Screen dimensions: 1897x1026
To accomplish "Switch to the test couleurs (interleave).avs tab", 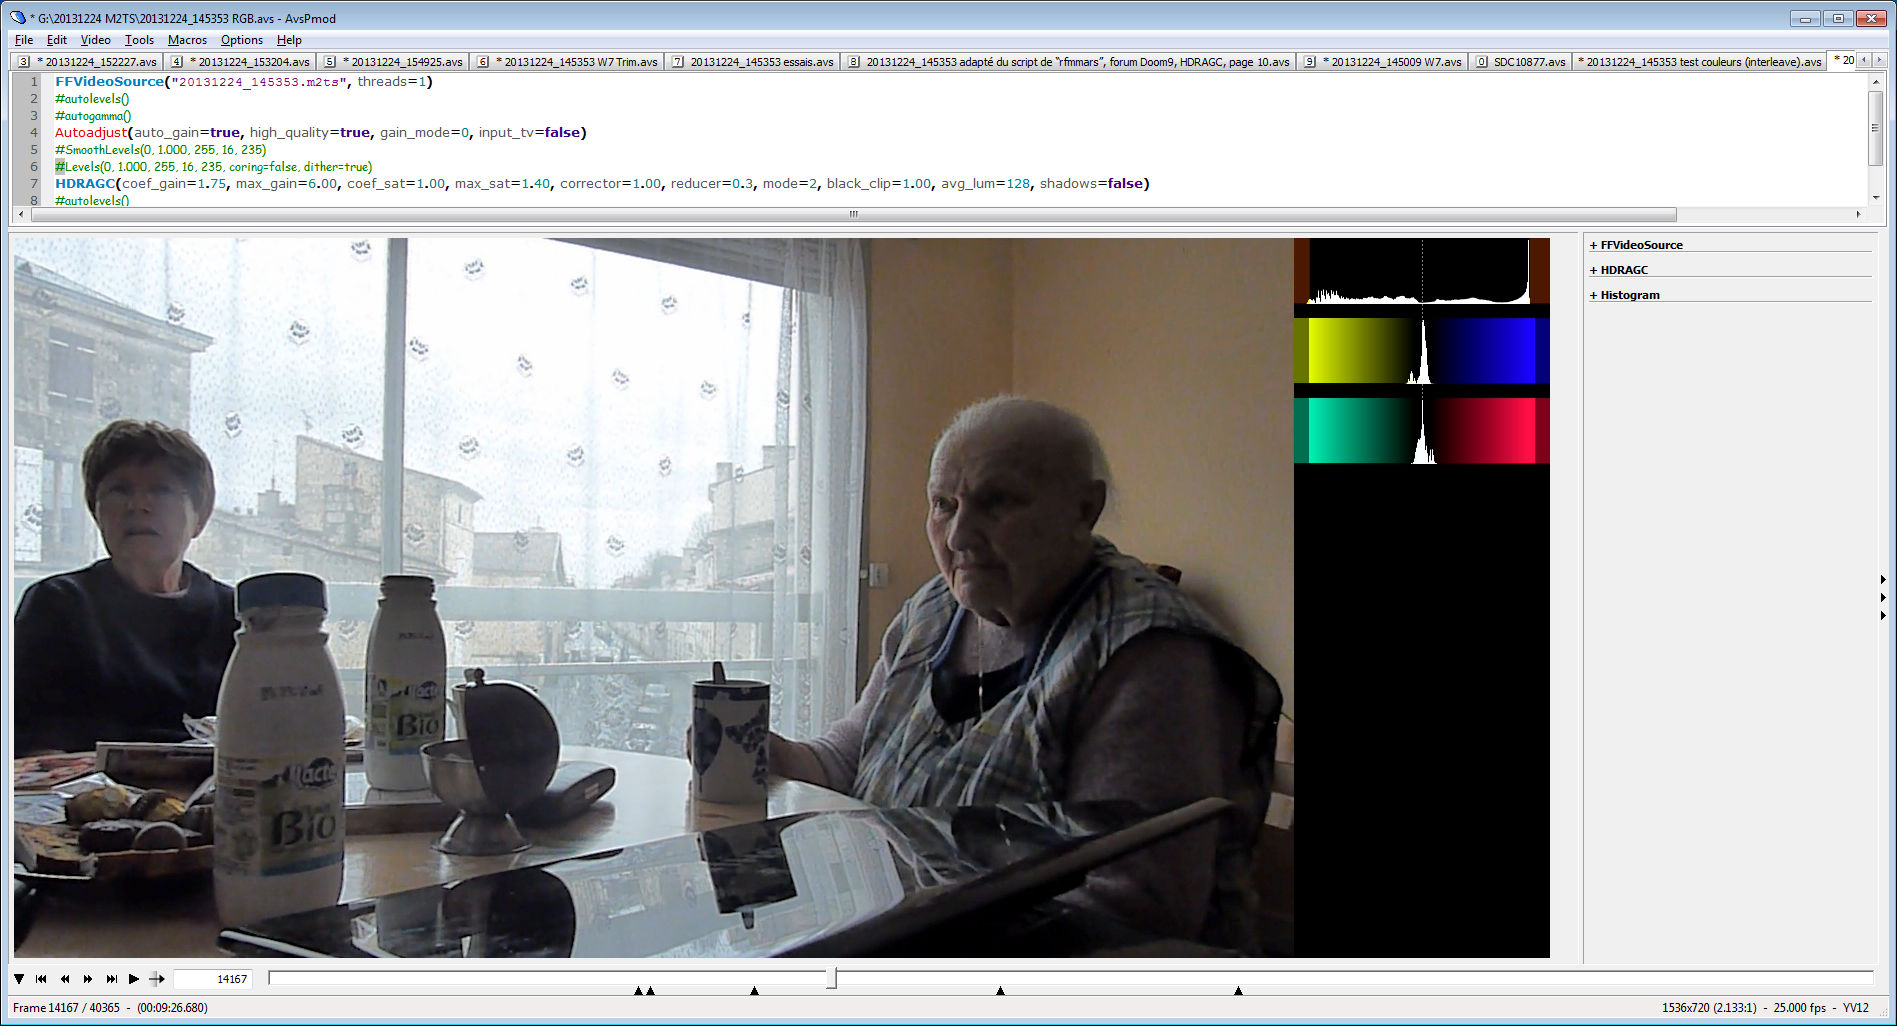I will pyautogui.click(x=1699, y=62).
